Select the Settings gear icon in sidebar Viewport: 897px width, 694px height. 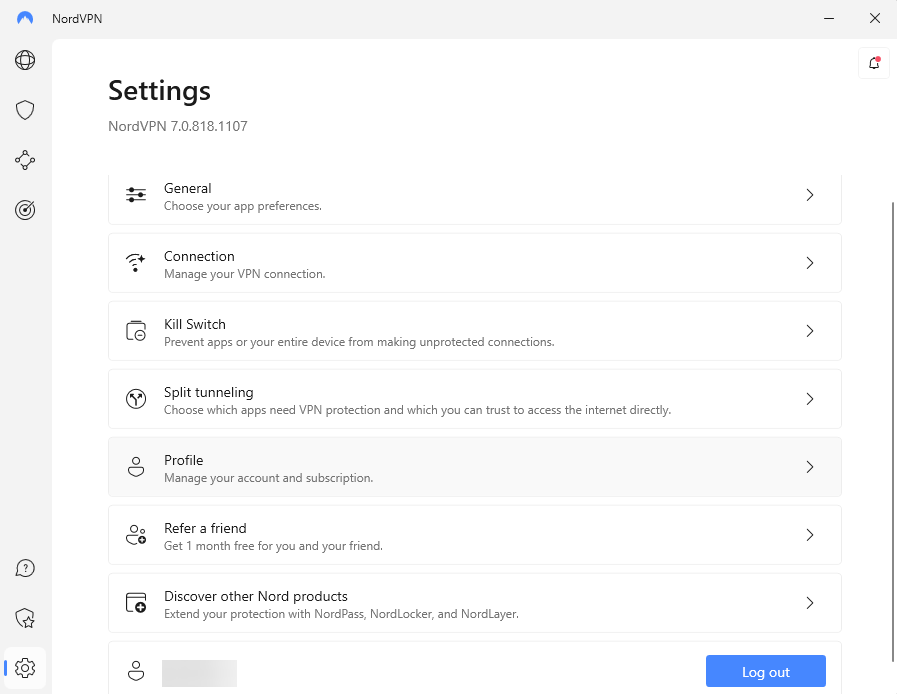point(26,668)
